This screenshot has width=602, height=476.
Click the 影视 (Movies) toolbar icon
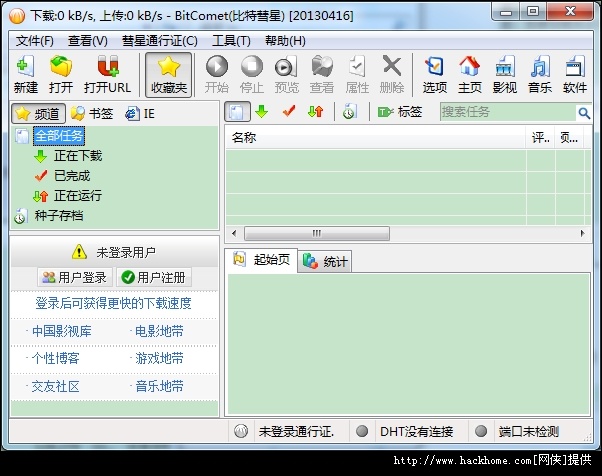click(504, 74)
